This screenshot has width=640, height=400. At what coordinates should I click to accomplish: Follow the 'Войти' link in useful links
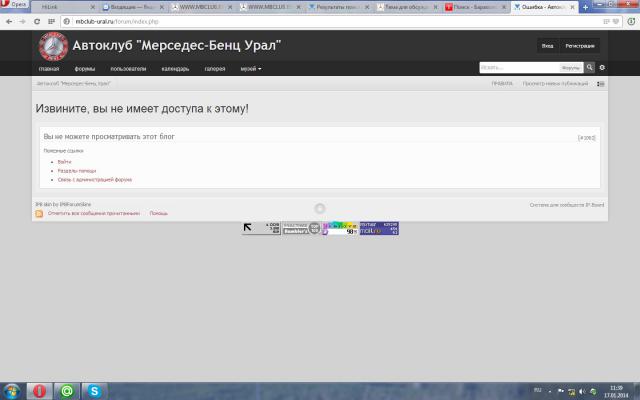pyautogui.click(x=64, y=161)
